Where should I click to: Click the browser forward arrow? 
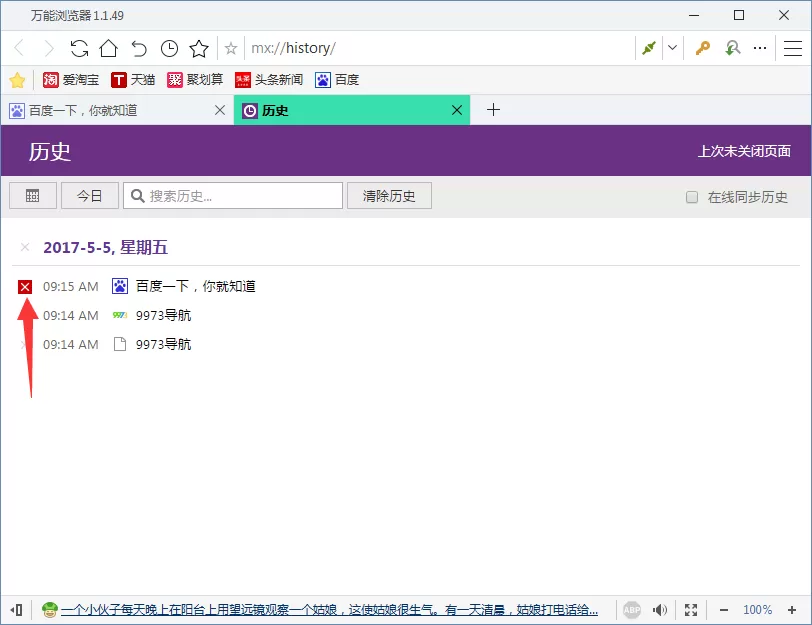[48, 48]
